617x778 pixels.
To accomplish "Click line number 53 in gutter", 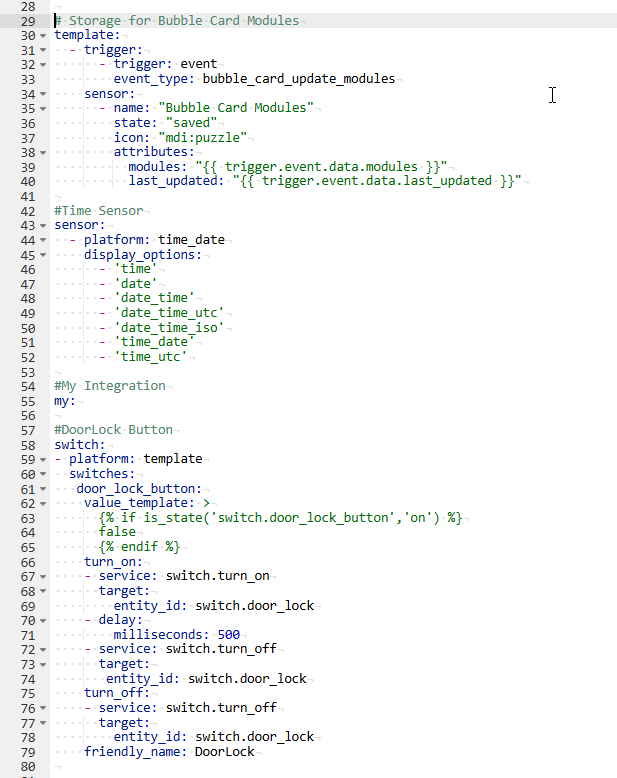I will click(x=28, y=373).
